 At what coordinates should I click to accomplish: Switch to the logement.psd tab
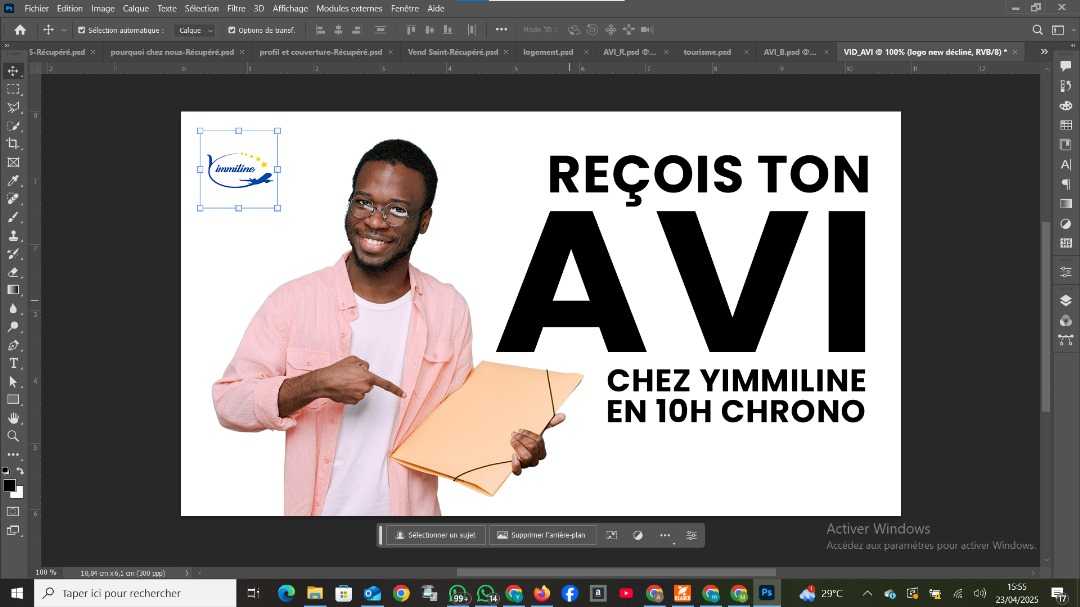[x=548, y=52]
